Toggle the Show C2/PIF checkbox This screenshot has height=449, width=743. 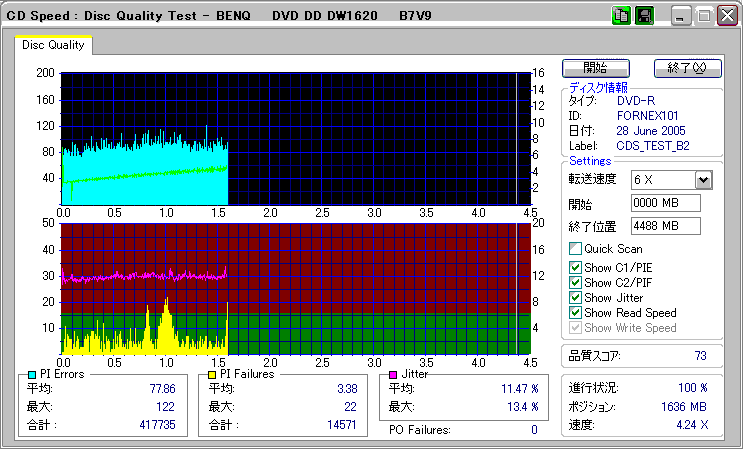pos(575,283)
